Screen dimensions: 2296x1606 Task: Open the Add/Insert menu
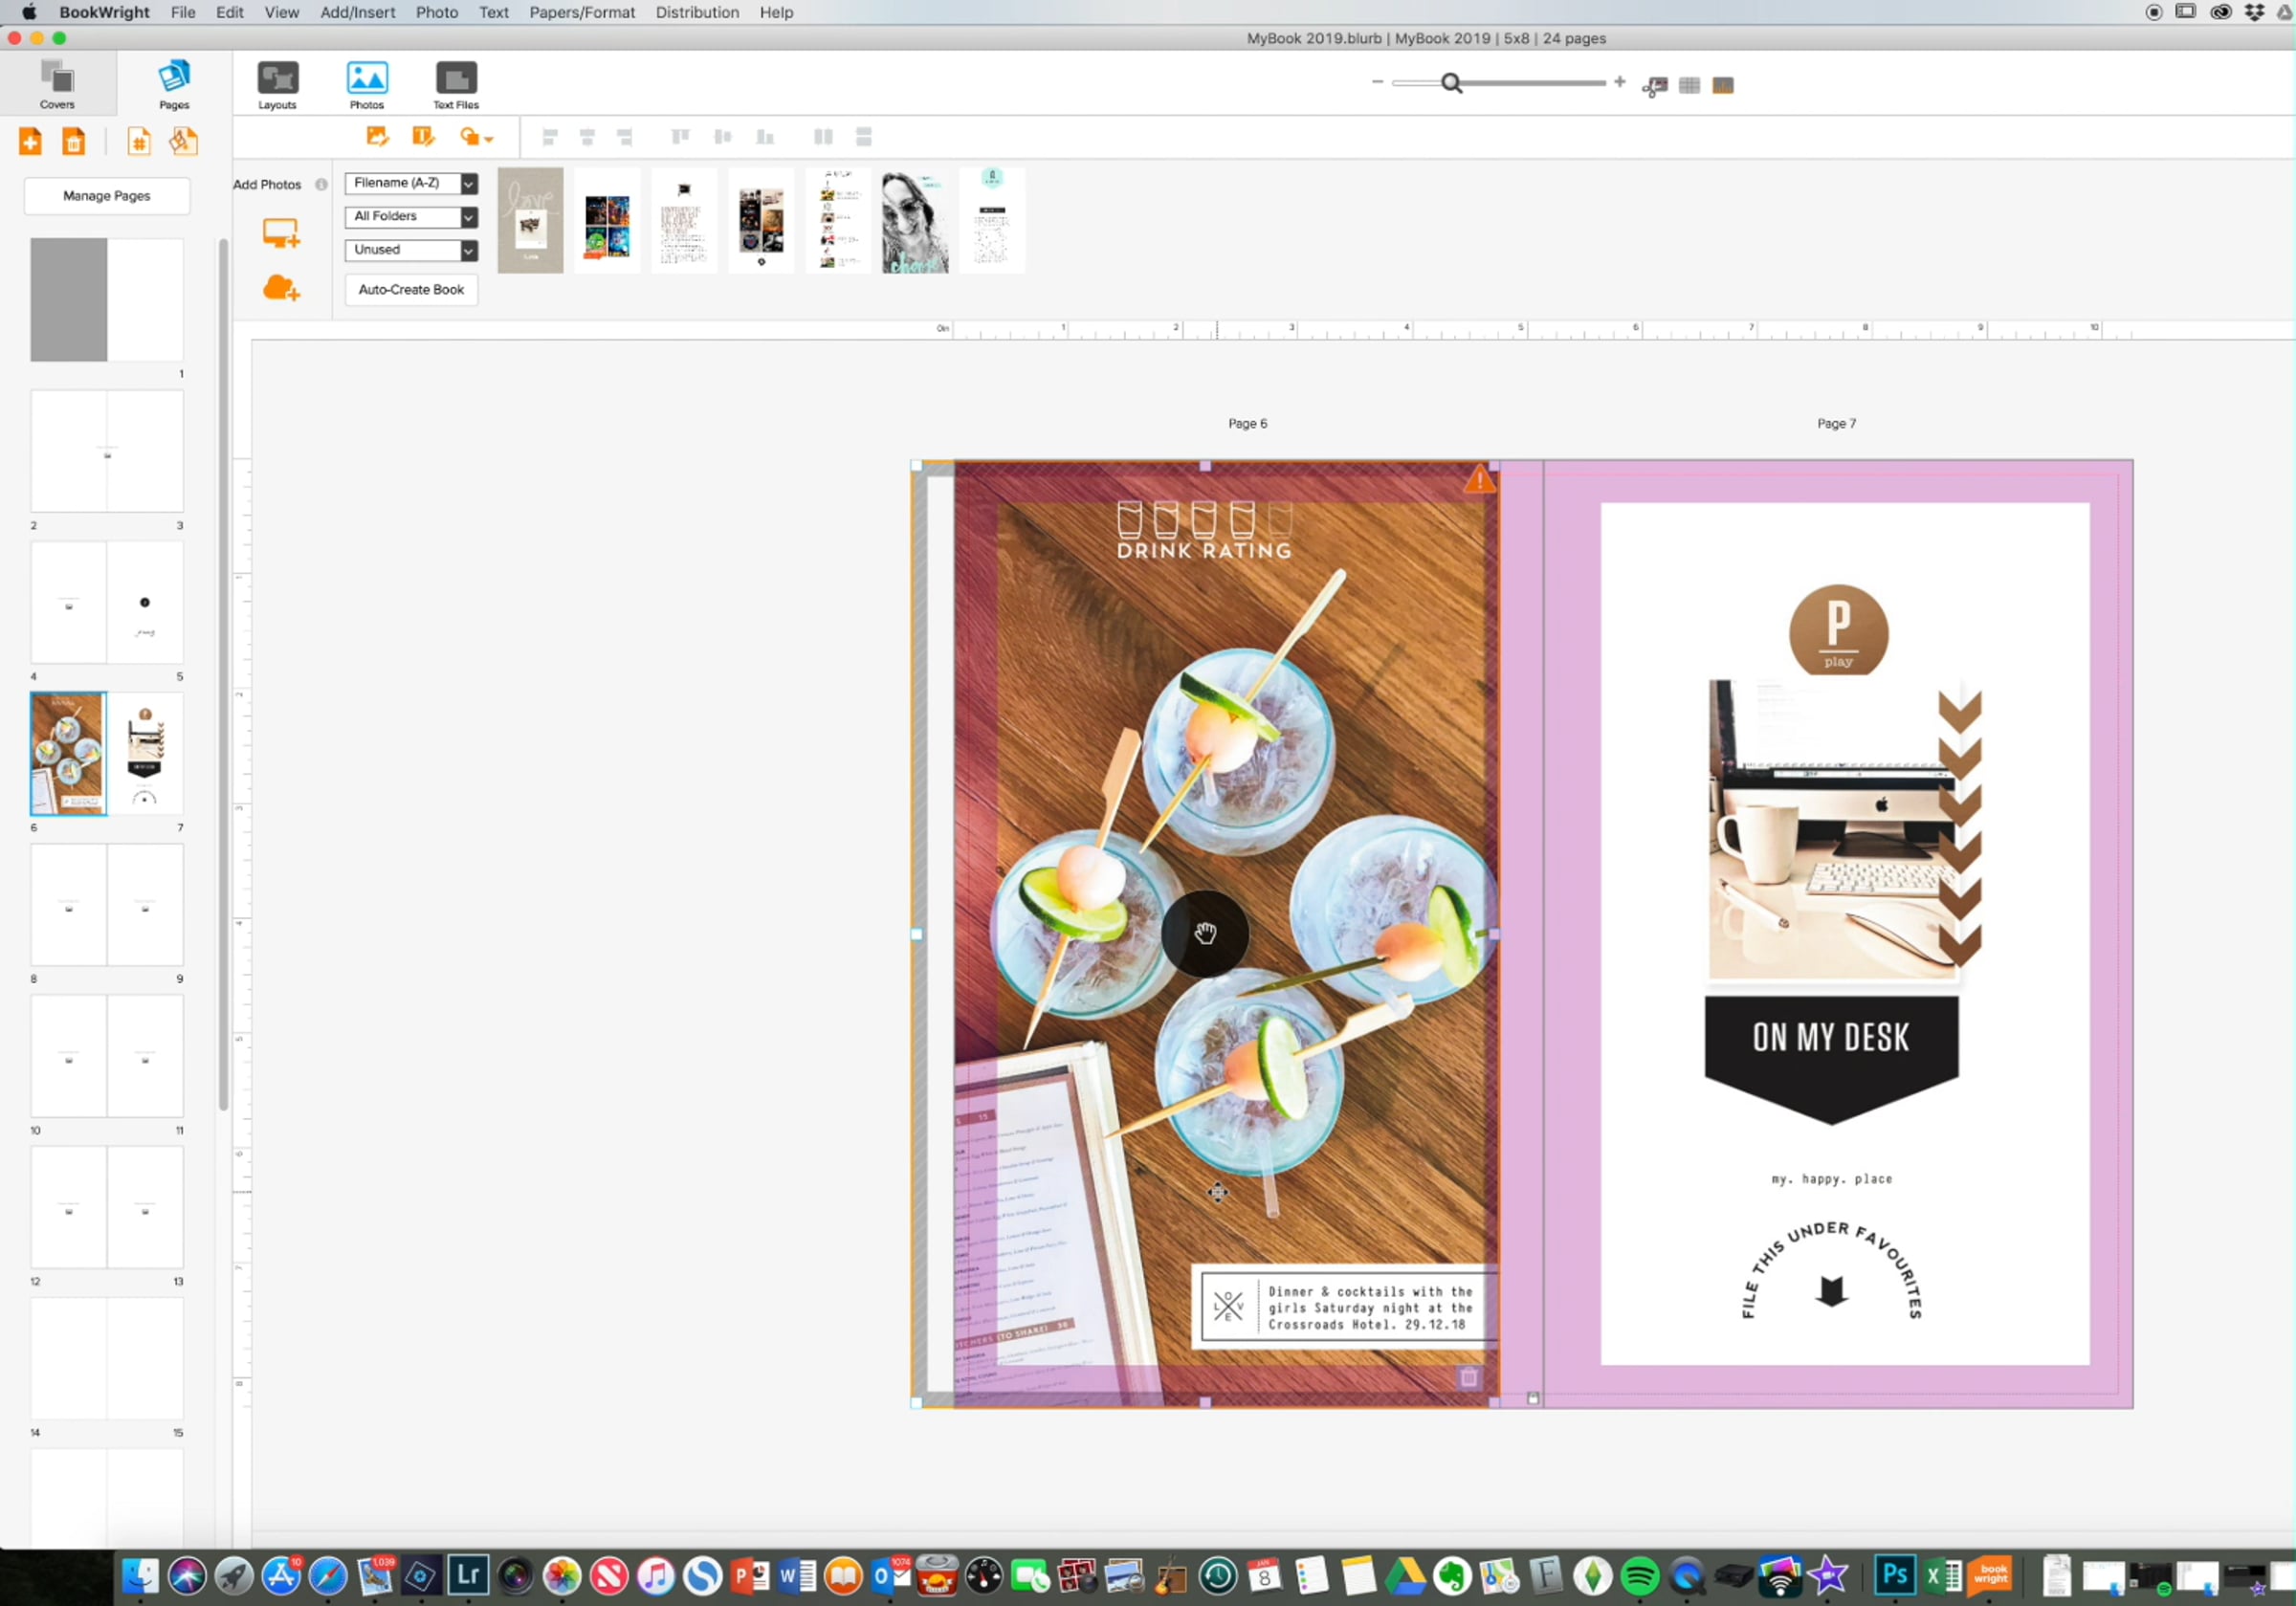(357, 12)
